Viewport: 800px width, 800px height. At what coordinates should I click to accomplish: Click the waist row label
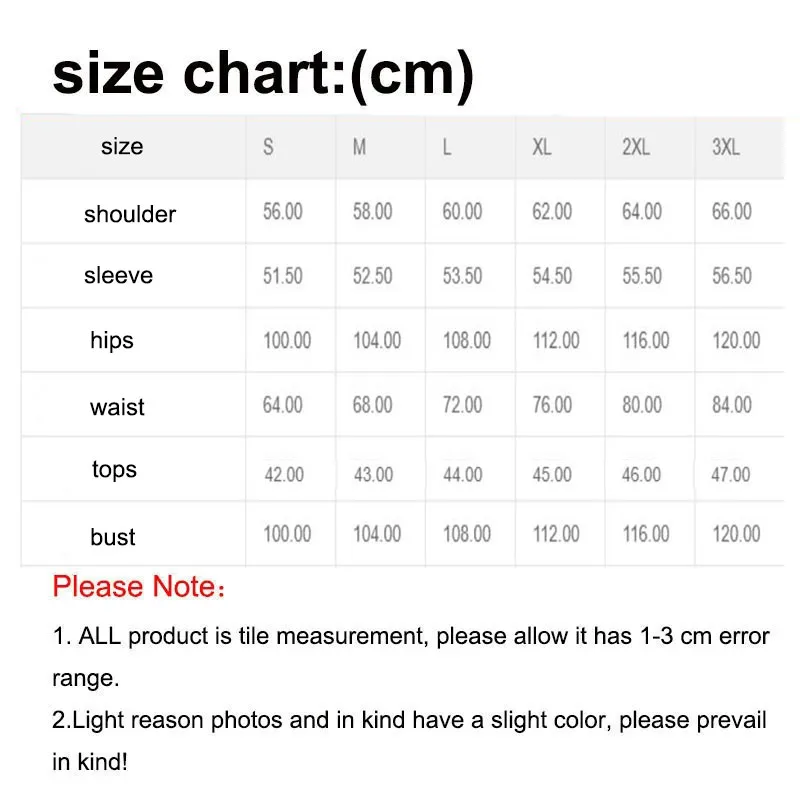click(117, 407)
